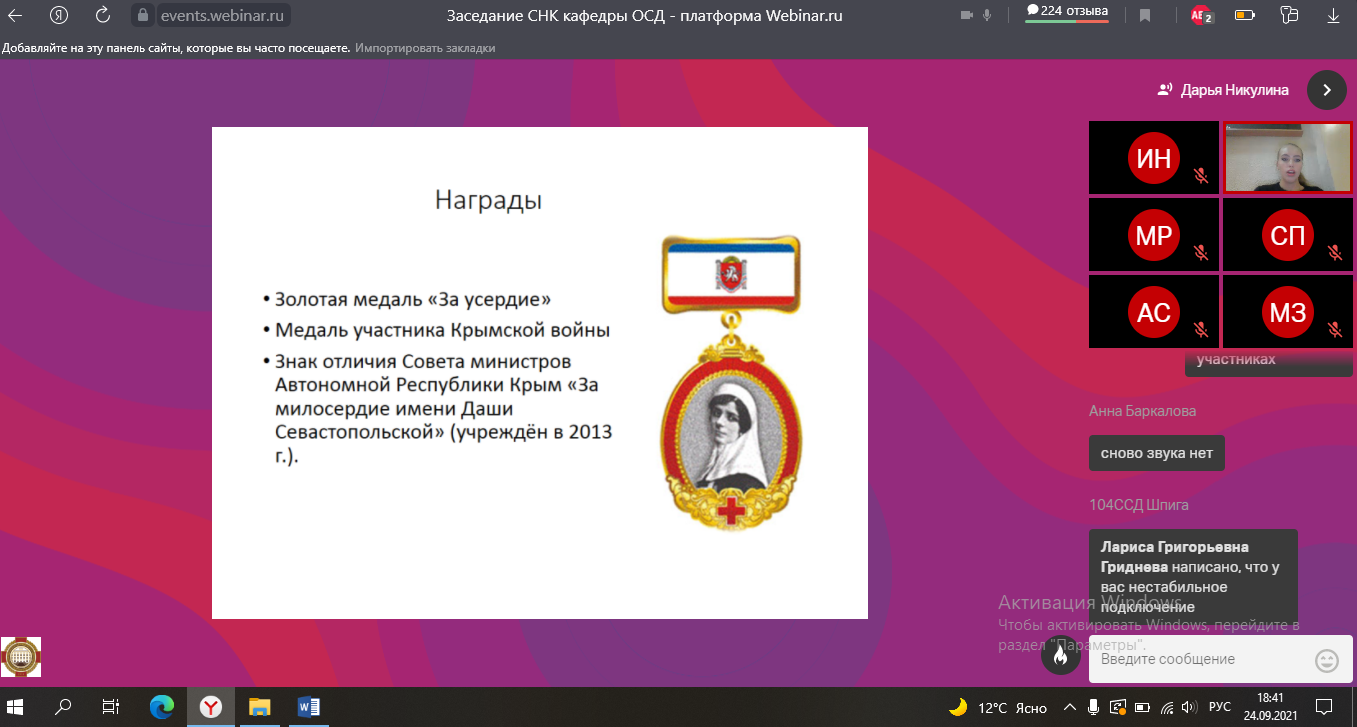This screenshot has width=1357, height=727.
Task: Open File Explorer from the taskbar
Action: click(x=260, y=707)
